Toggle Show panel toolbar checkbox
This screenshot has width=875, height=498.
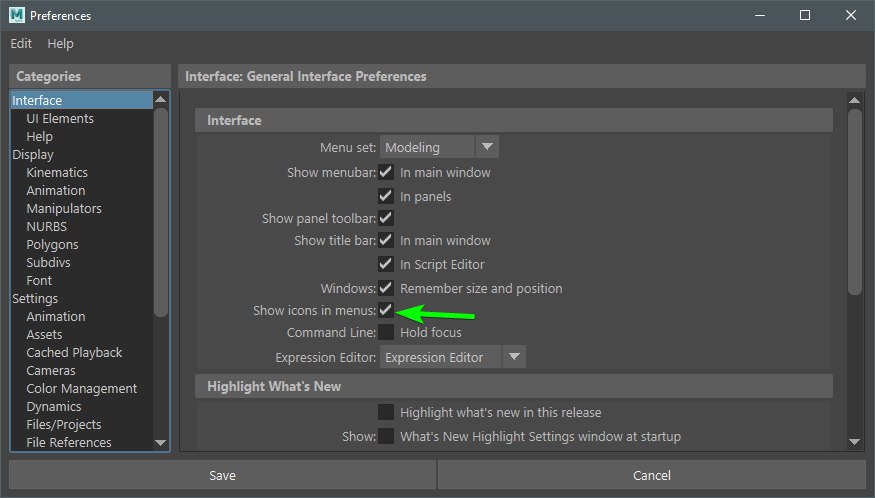click(x=386, y=218)
